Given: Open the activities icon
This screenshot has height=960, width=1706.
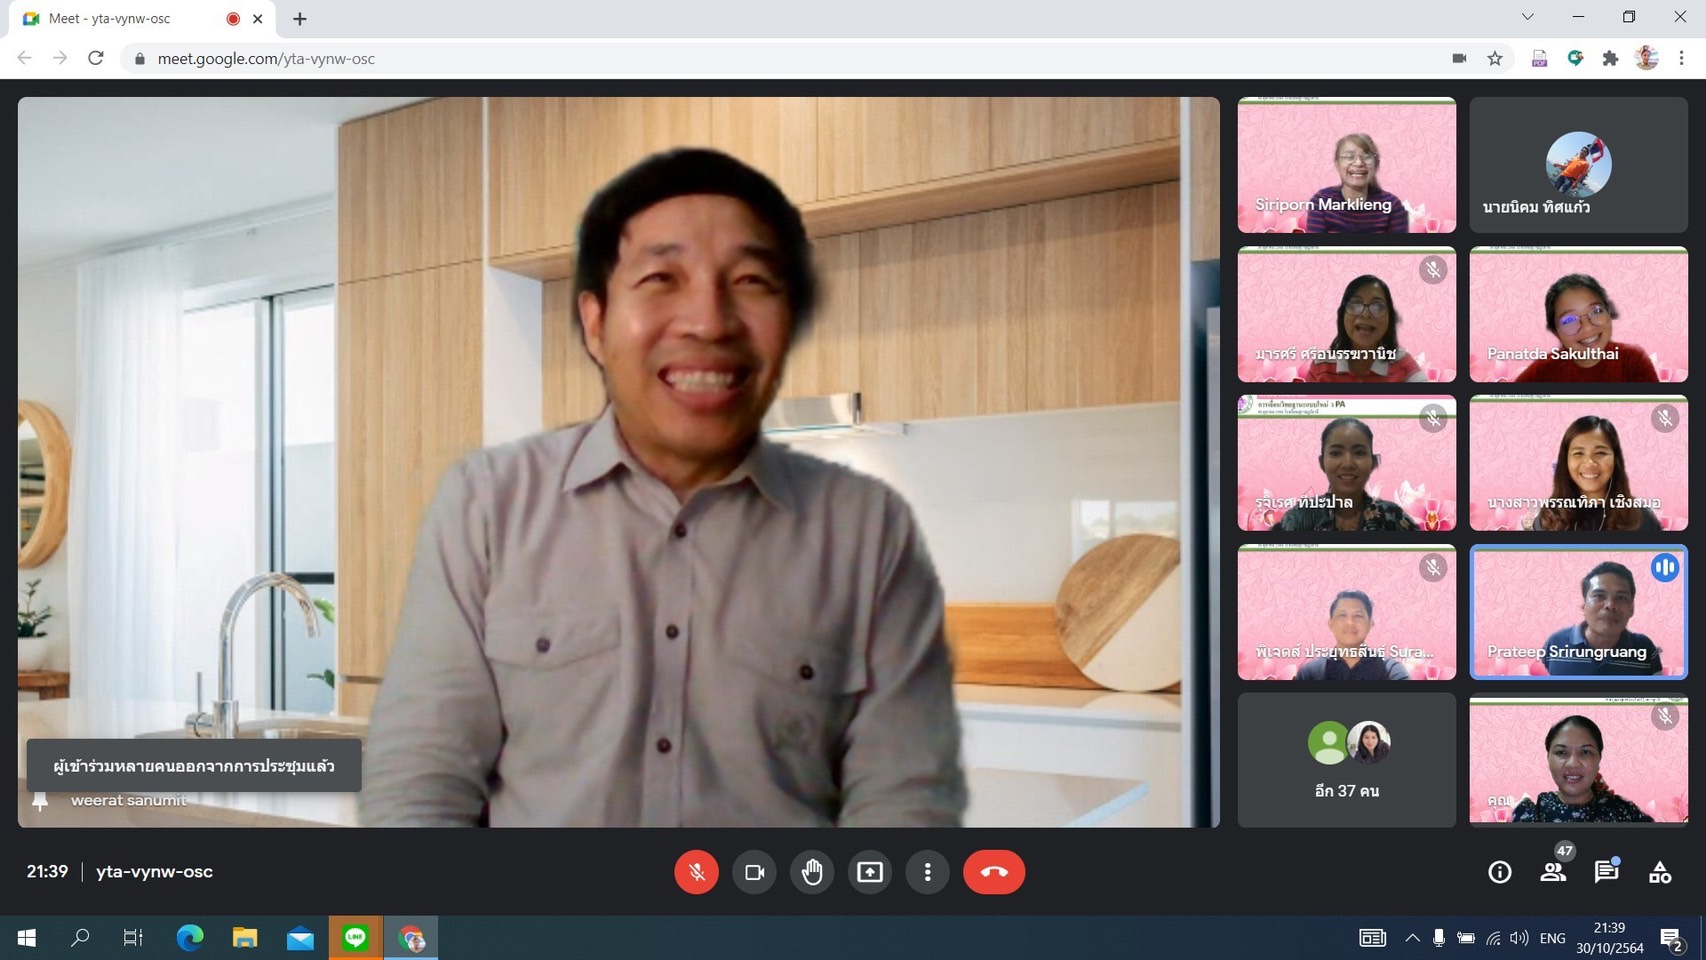Looking at the screenshot, I should pos(1660,872).
